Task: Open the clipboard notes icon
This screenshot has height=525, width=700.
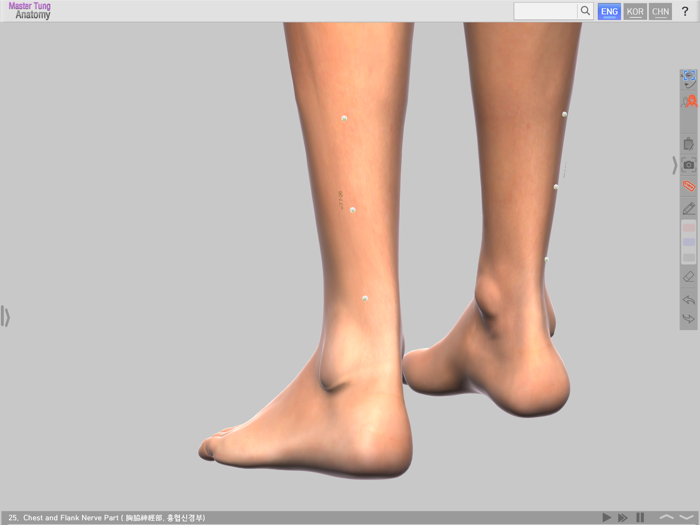Action: 689,144
